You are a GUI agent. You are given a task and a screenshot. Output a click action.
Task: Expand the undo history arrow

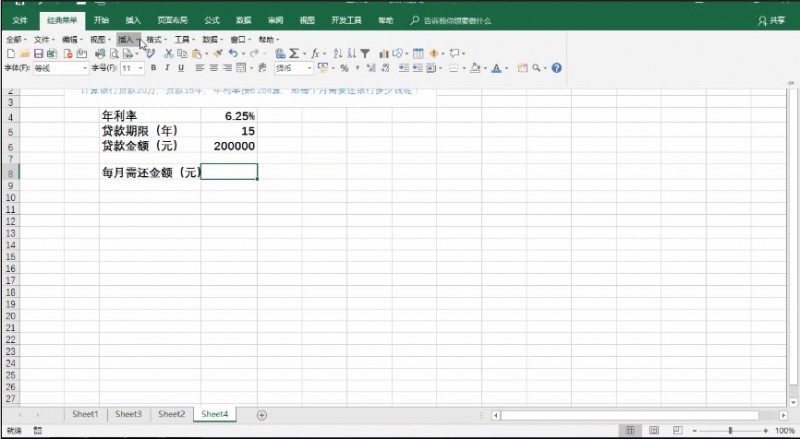pos(243,54)
